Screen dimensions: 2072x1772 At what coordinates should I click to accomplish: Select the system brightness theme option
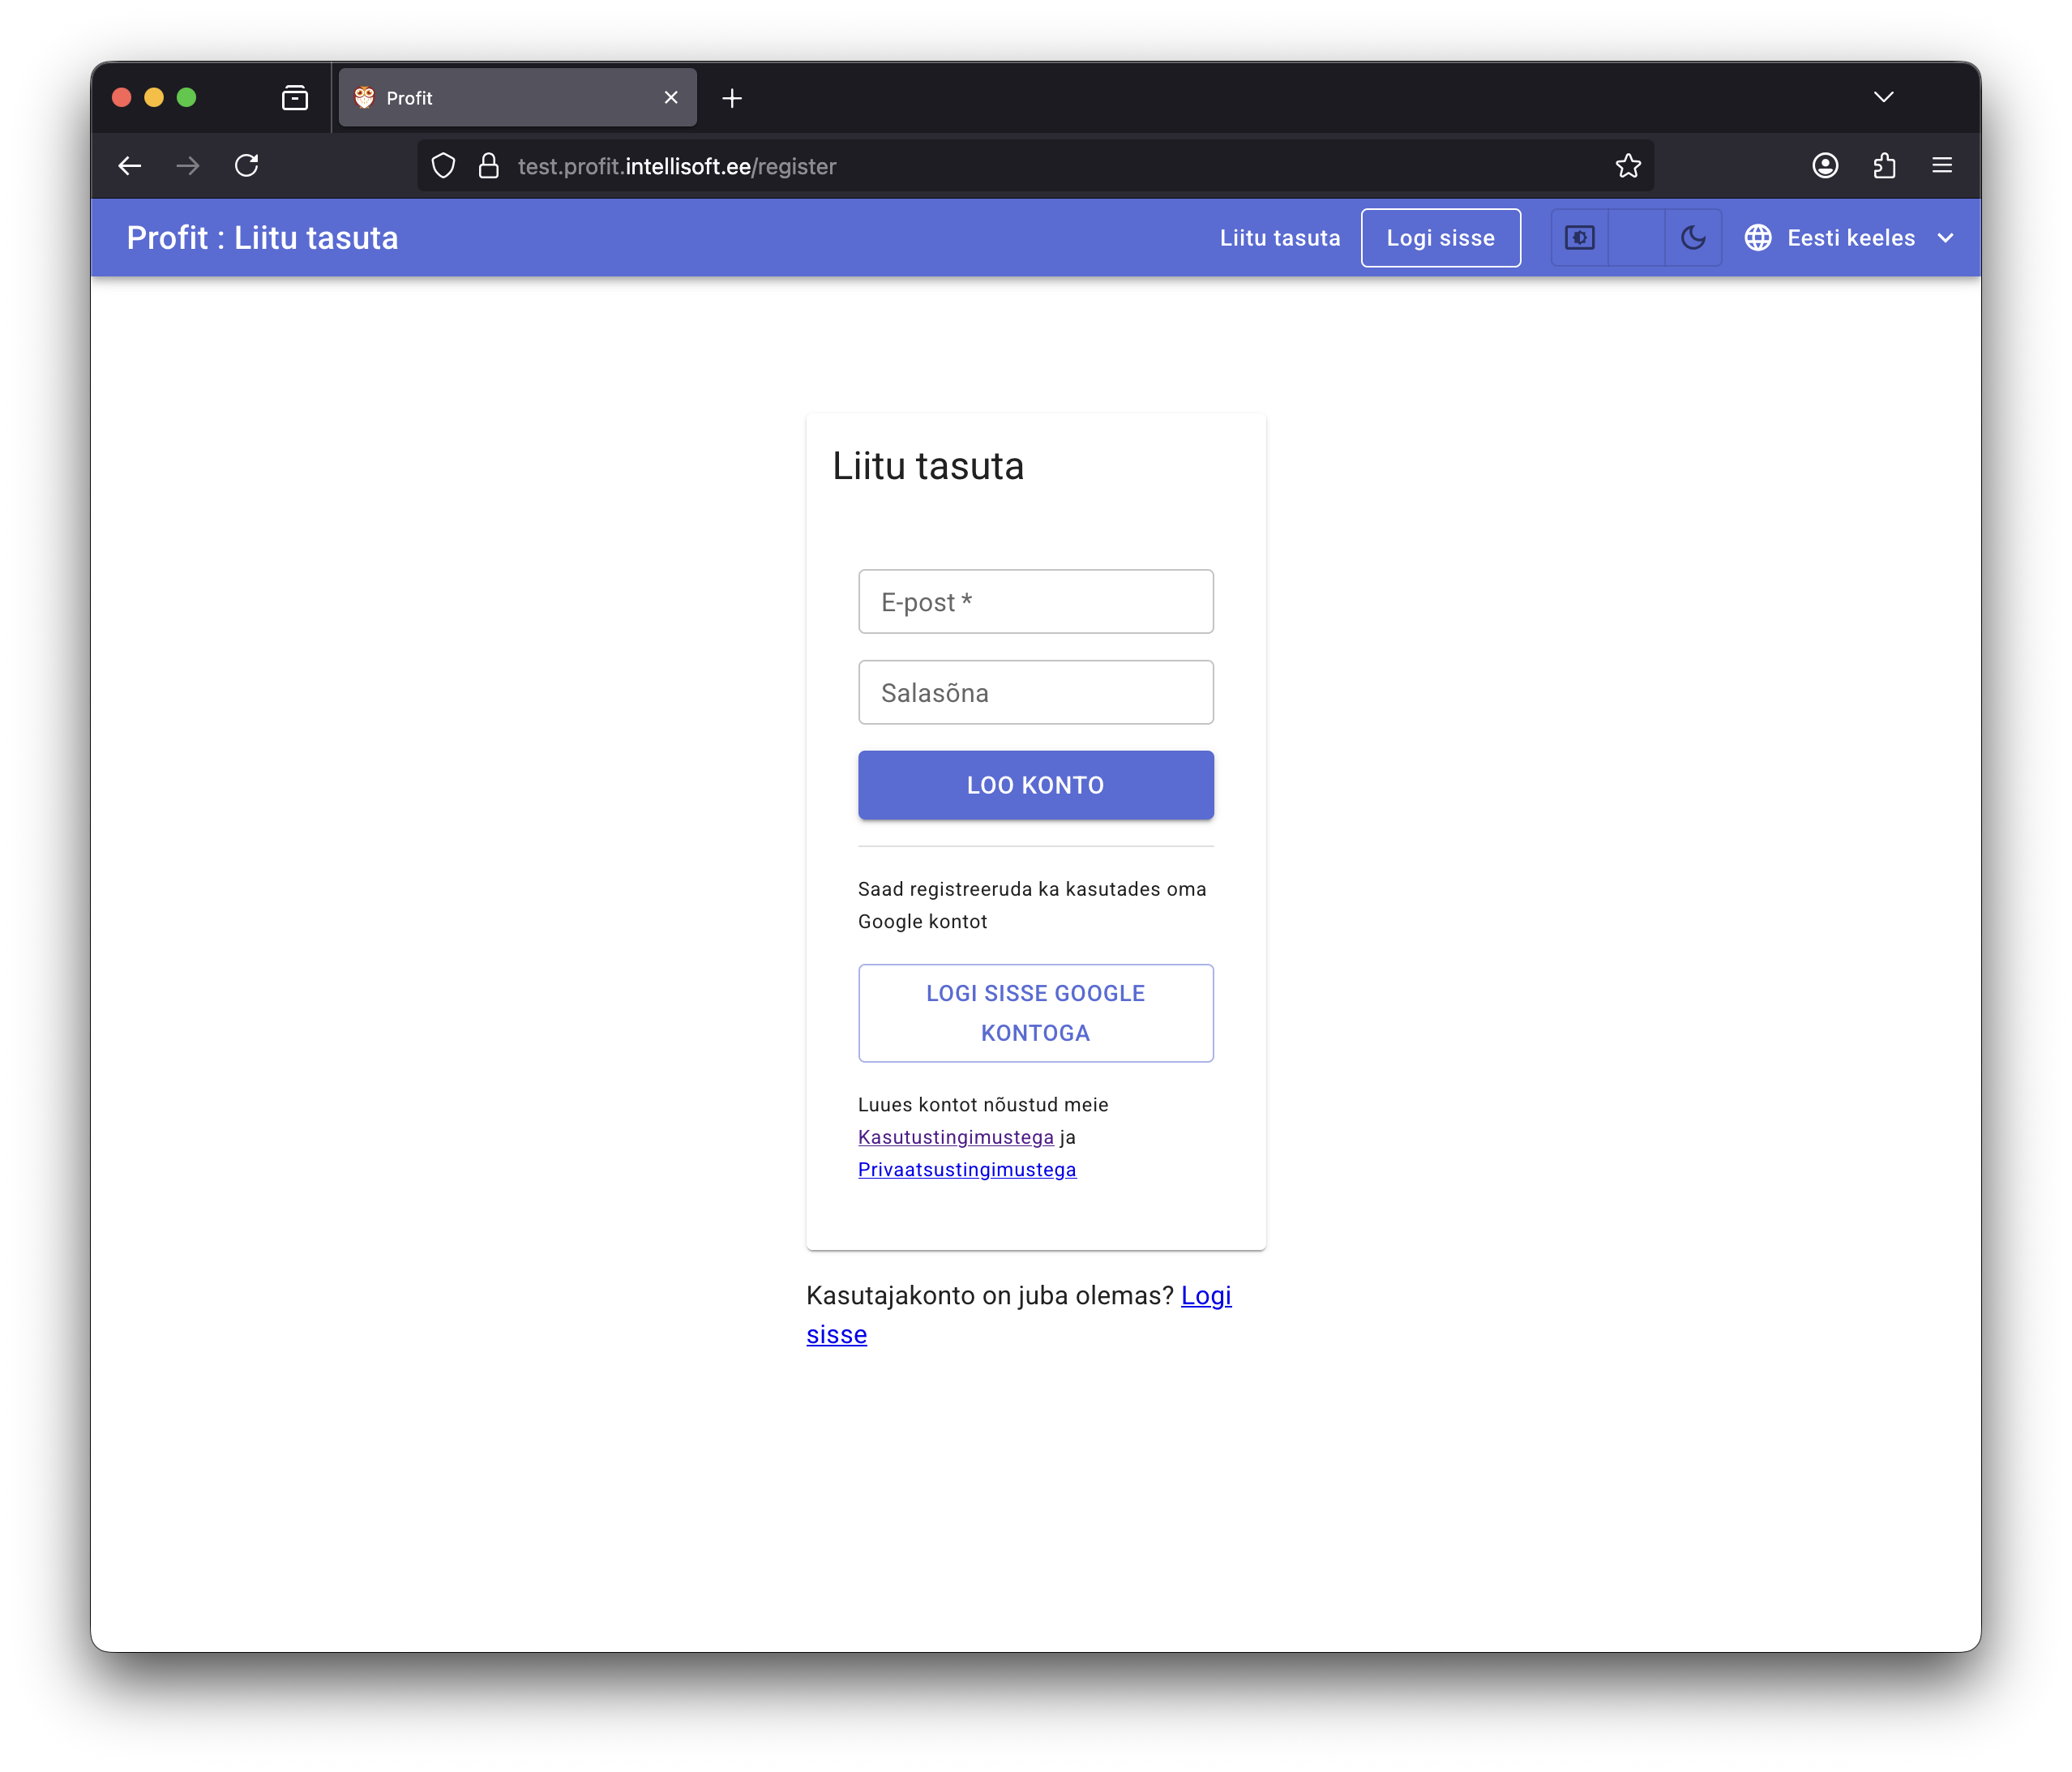(1579, 238)
